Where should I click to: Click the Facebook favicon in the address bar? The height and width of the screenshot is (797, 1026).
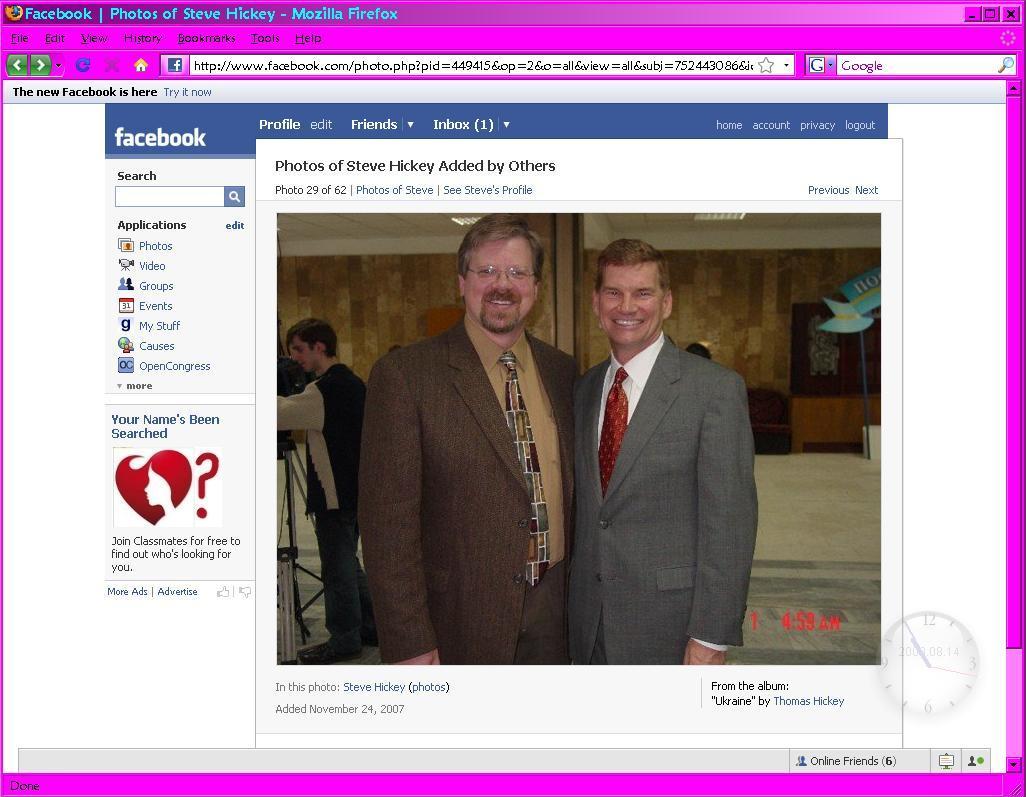coord(175,65)
